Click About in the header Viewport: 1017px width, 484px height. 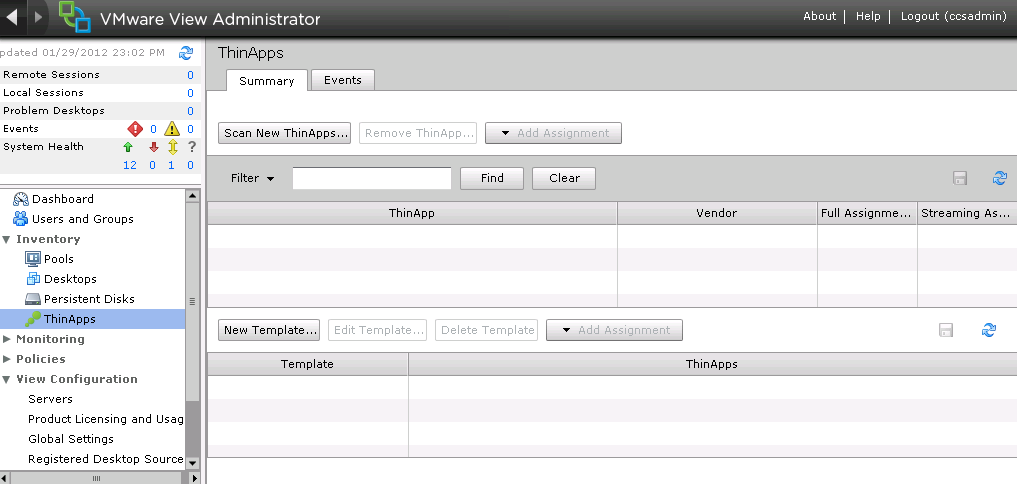pos(819,16)
